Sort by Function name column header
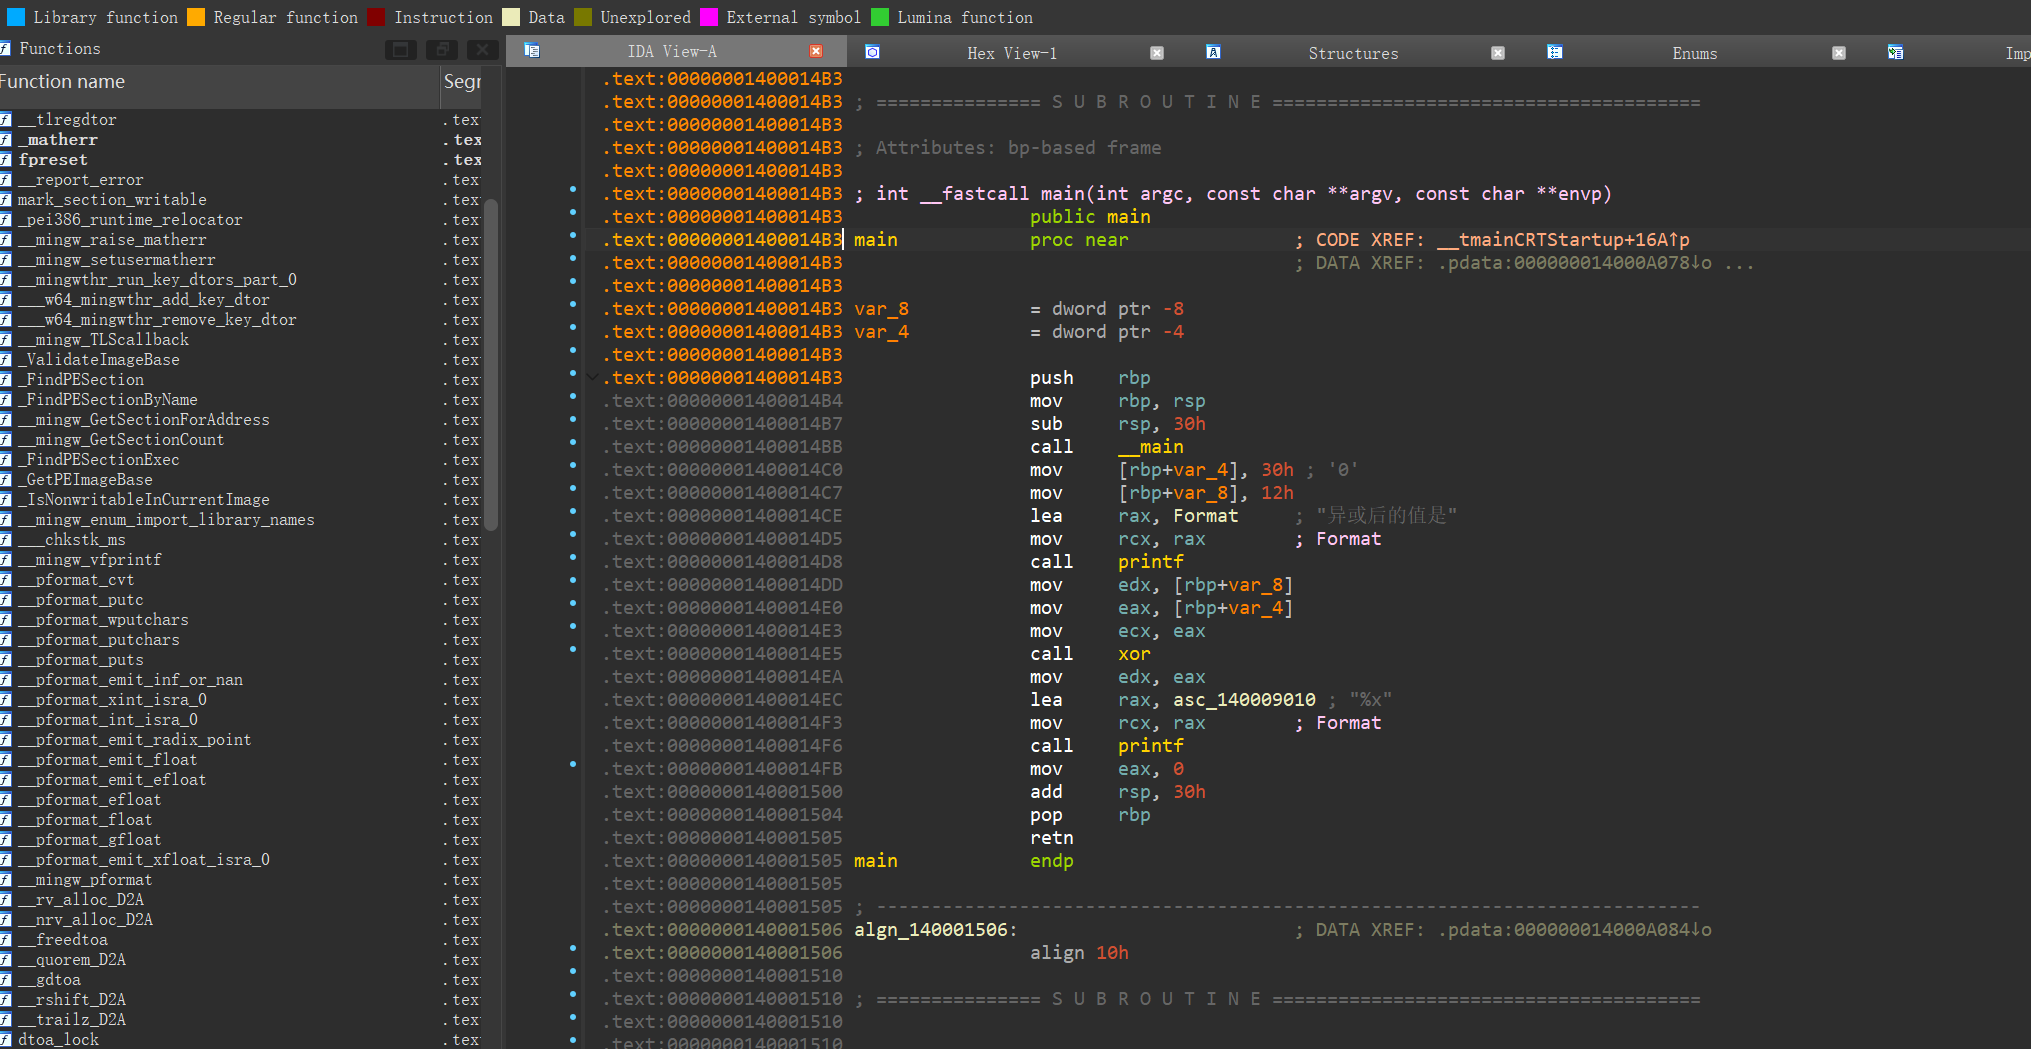The height and width of the screenshot is (1049, 2031). (218, 82)
